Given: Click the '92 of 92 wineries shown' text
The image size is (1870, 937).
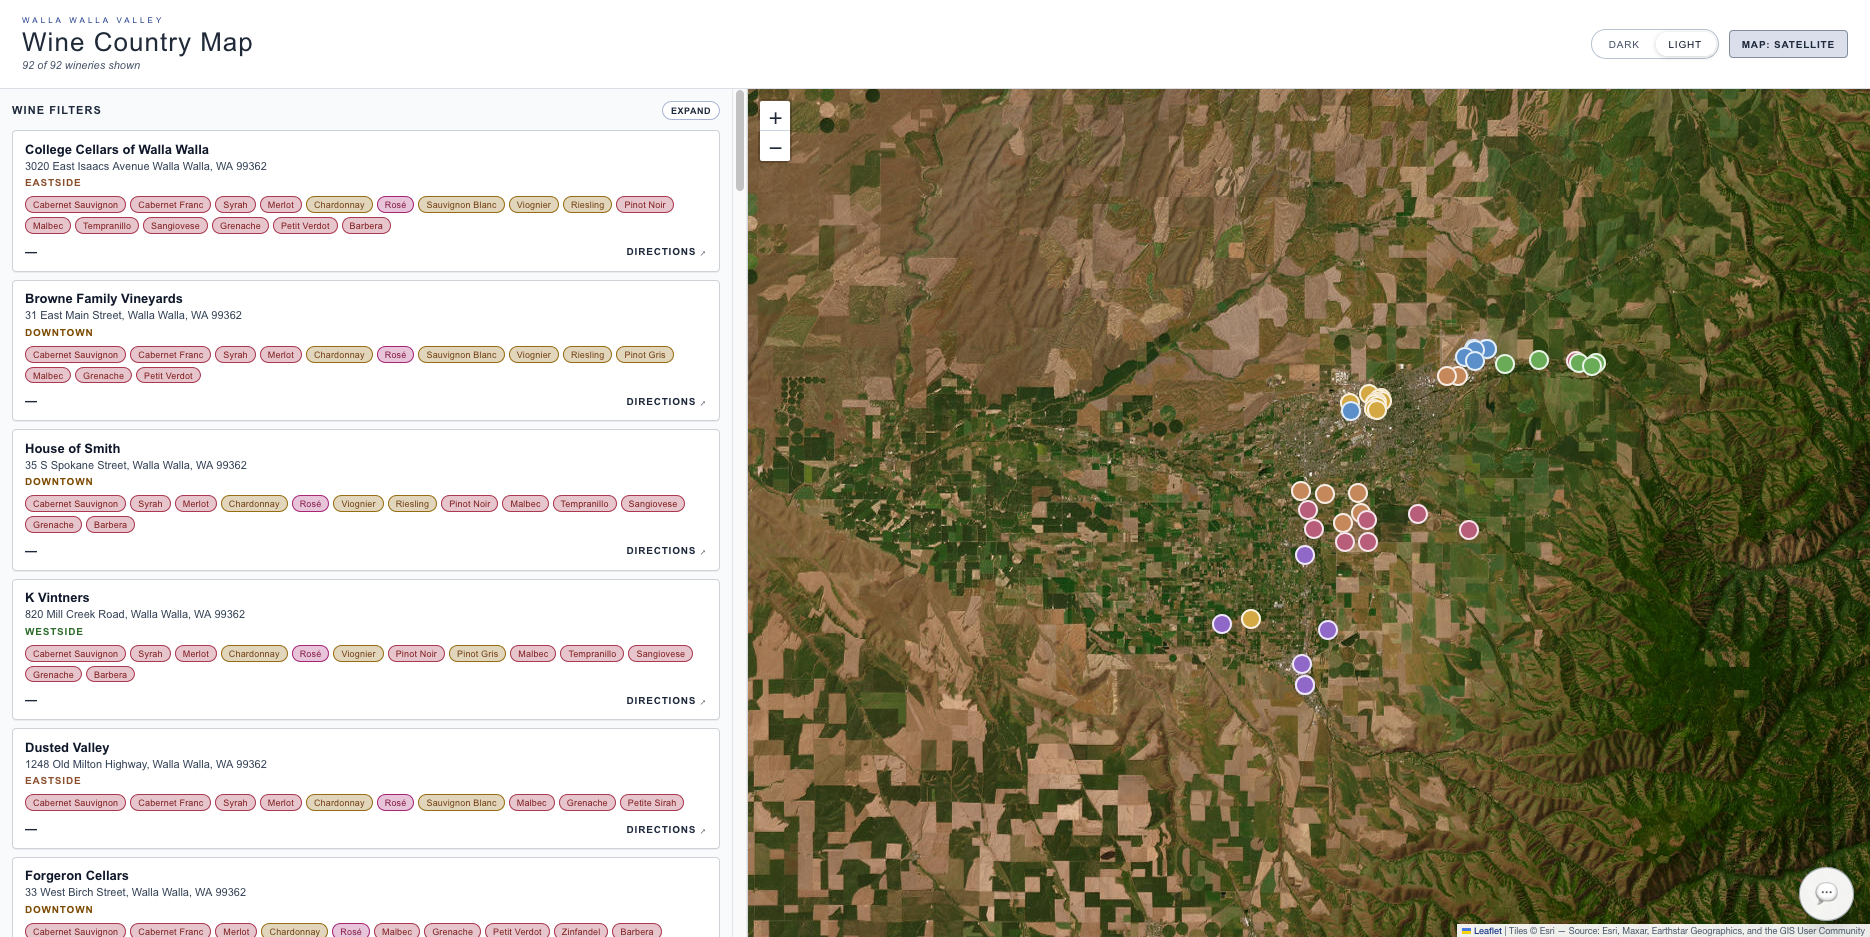Looking at the screenshot, I should [81, 65].
